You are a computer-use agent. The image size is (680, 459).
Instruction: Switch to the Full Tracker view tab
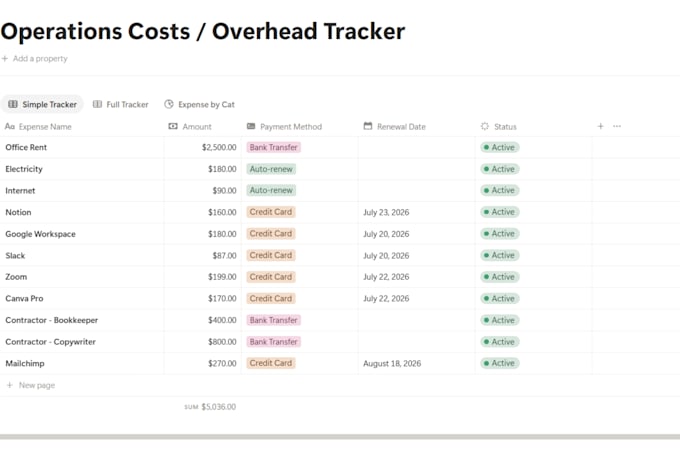(x=121, y=105)
